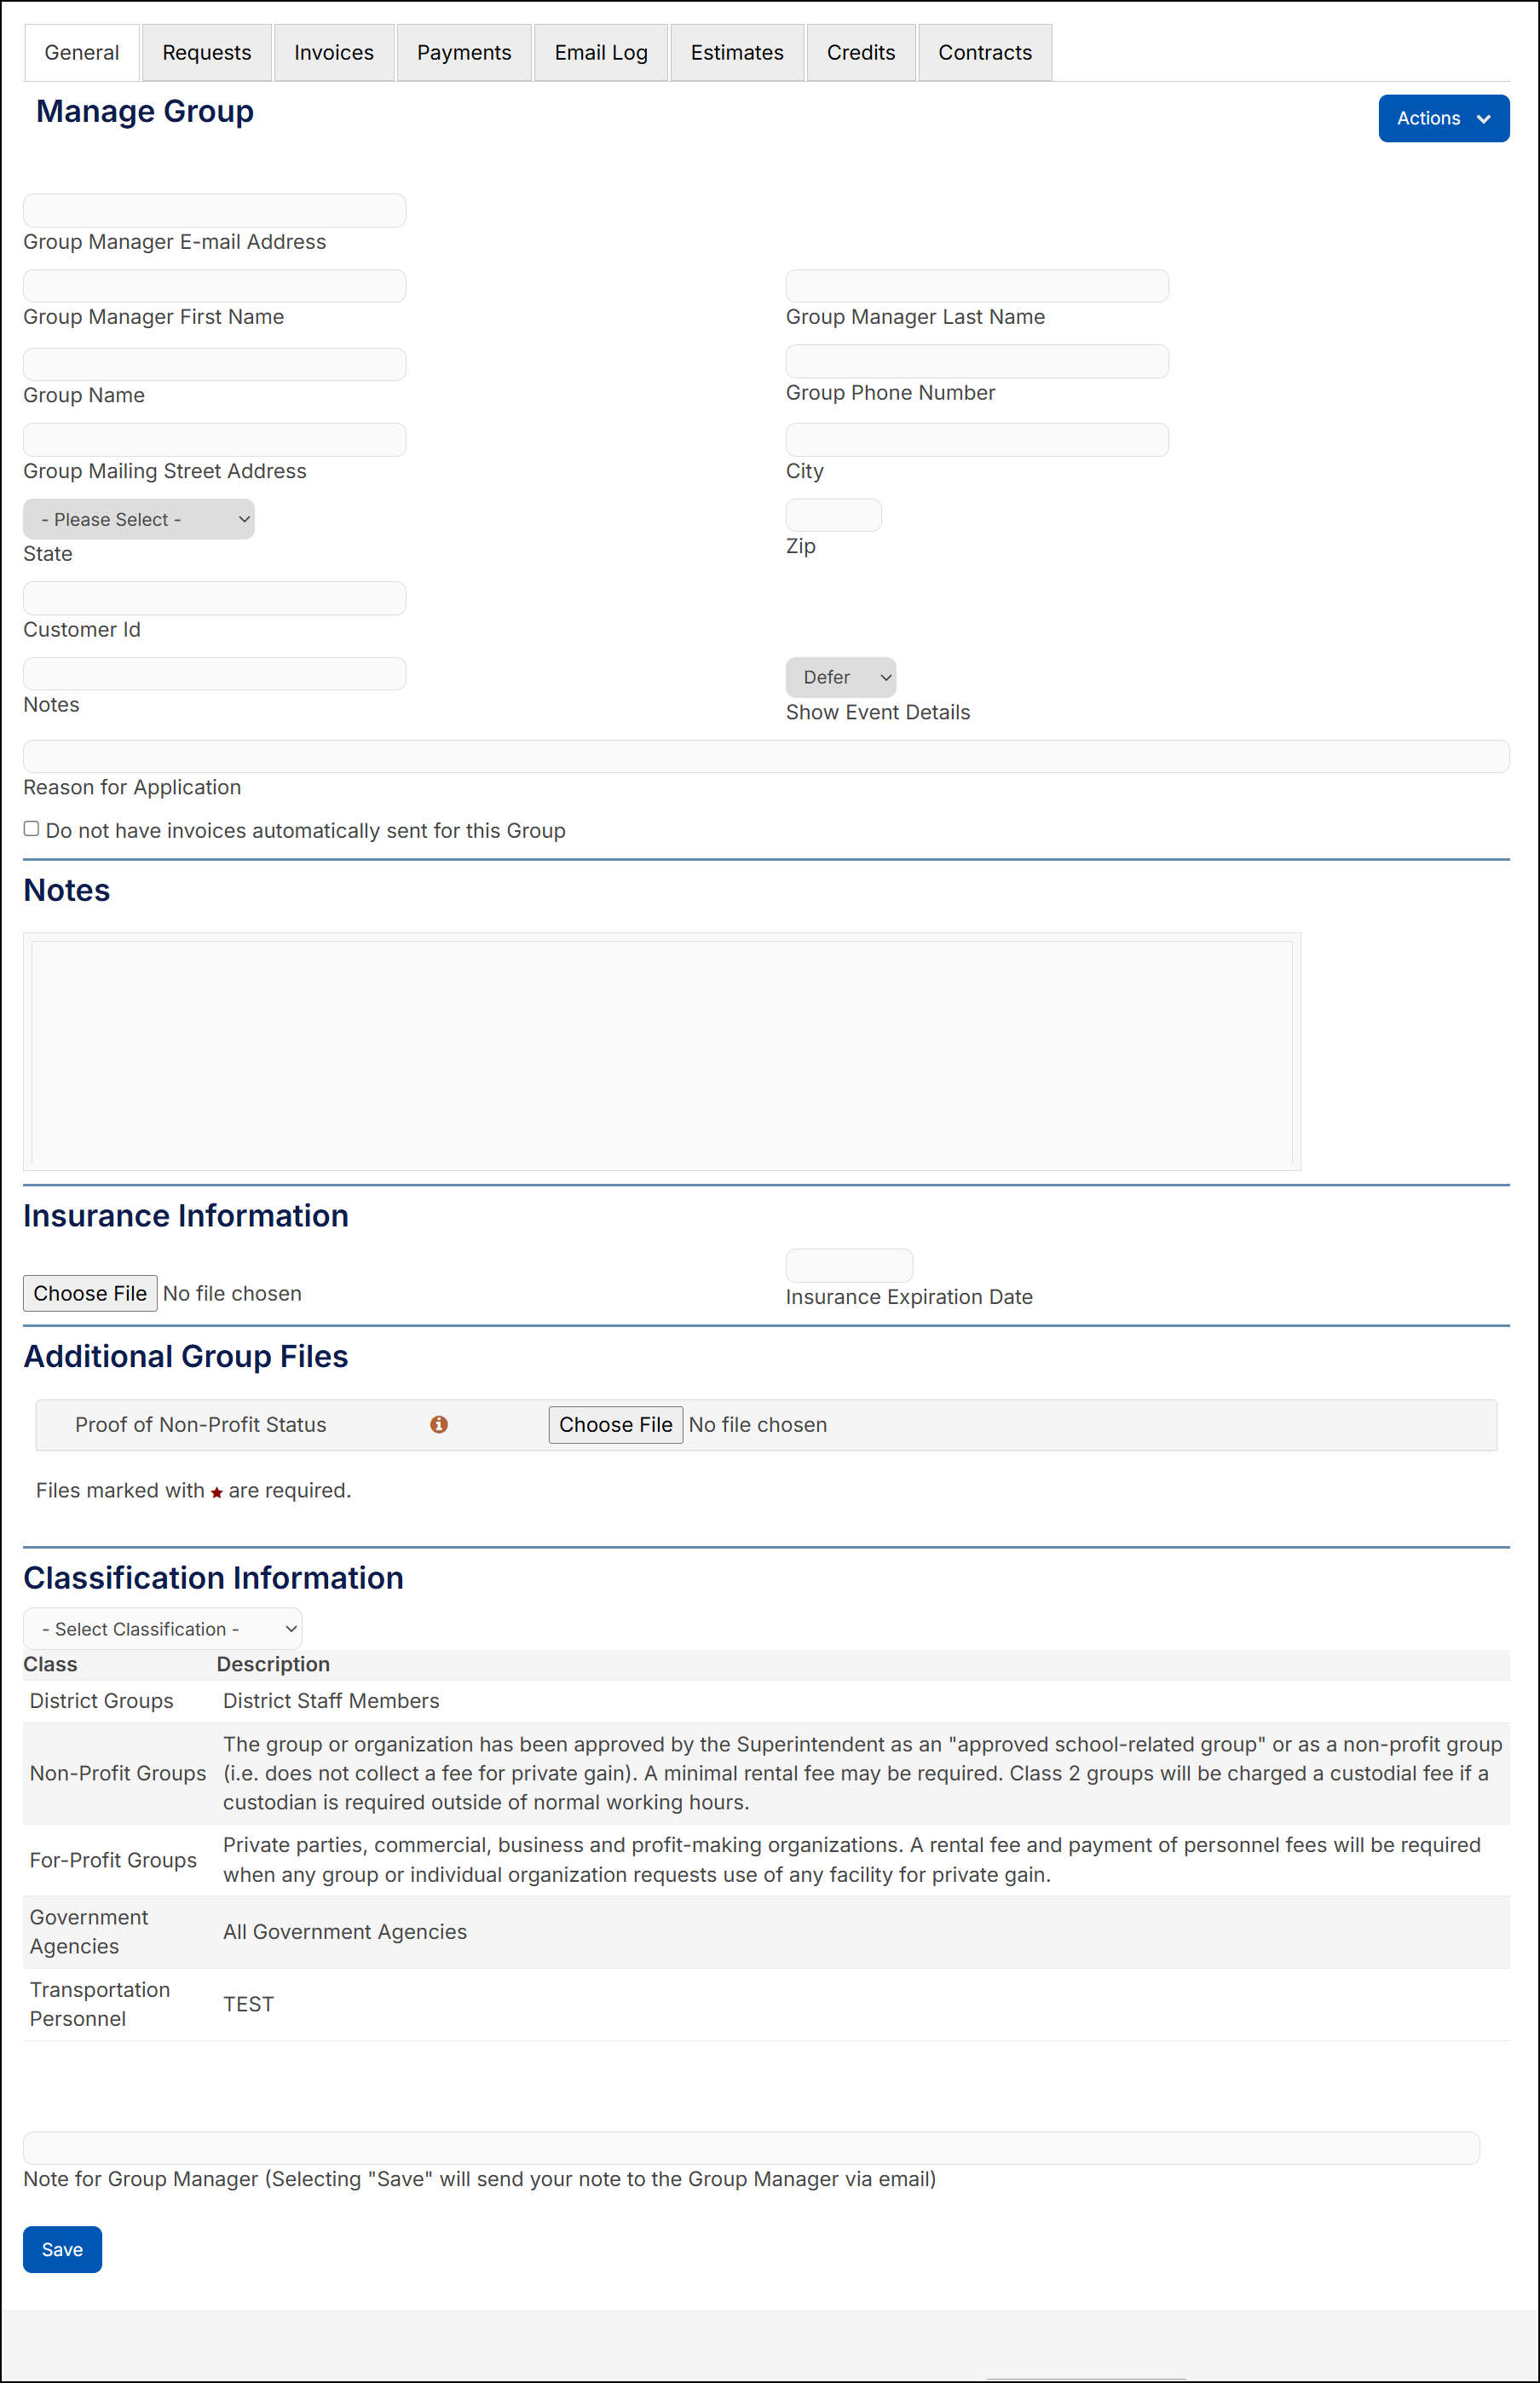Open the Email Log tab
1540x2383 pixels.
tap(601, 52)
